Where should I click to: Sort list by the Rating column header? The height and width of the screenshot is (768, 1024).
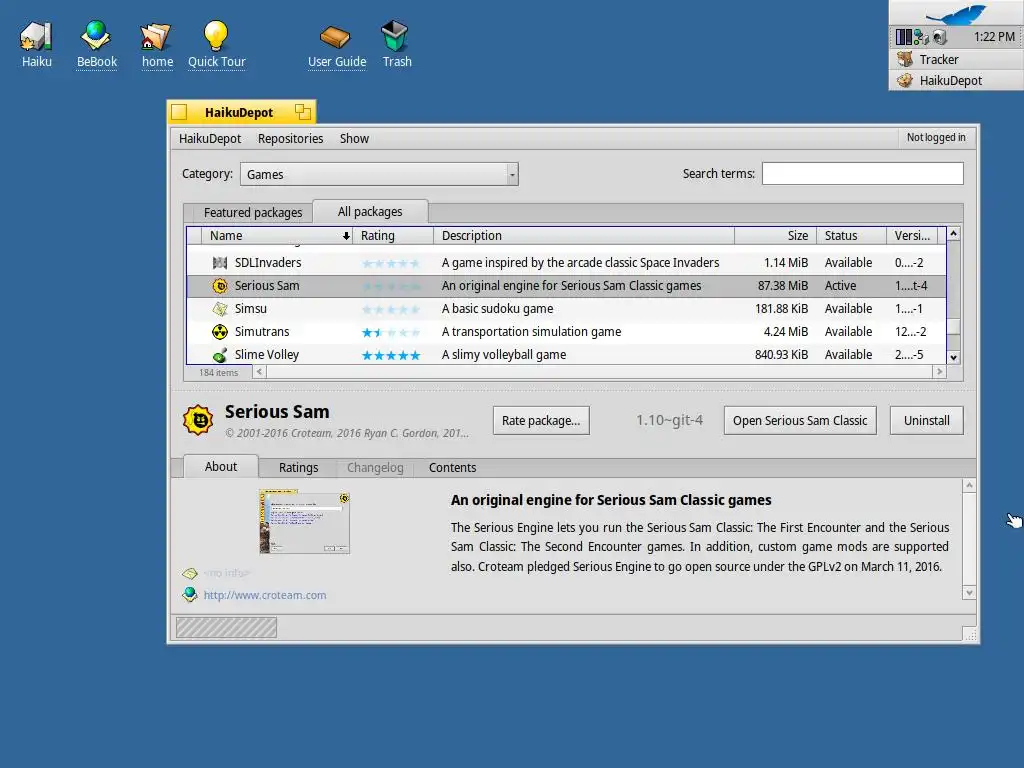(x=393, y=236)
